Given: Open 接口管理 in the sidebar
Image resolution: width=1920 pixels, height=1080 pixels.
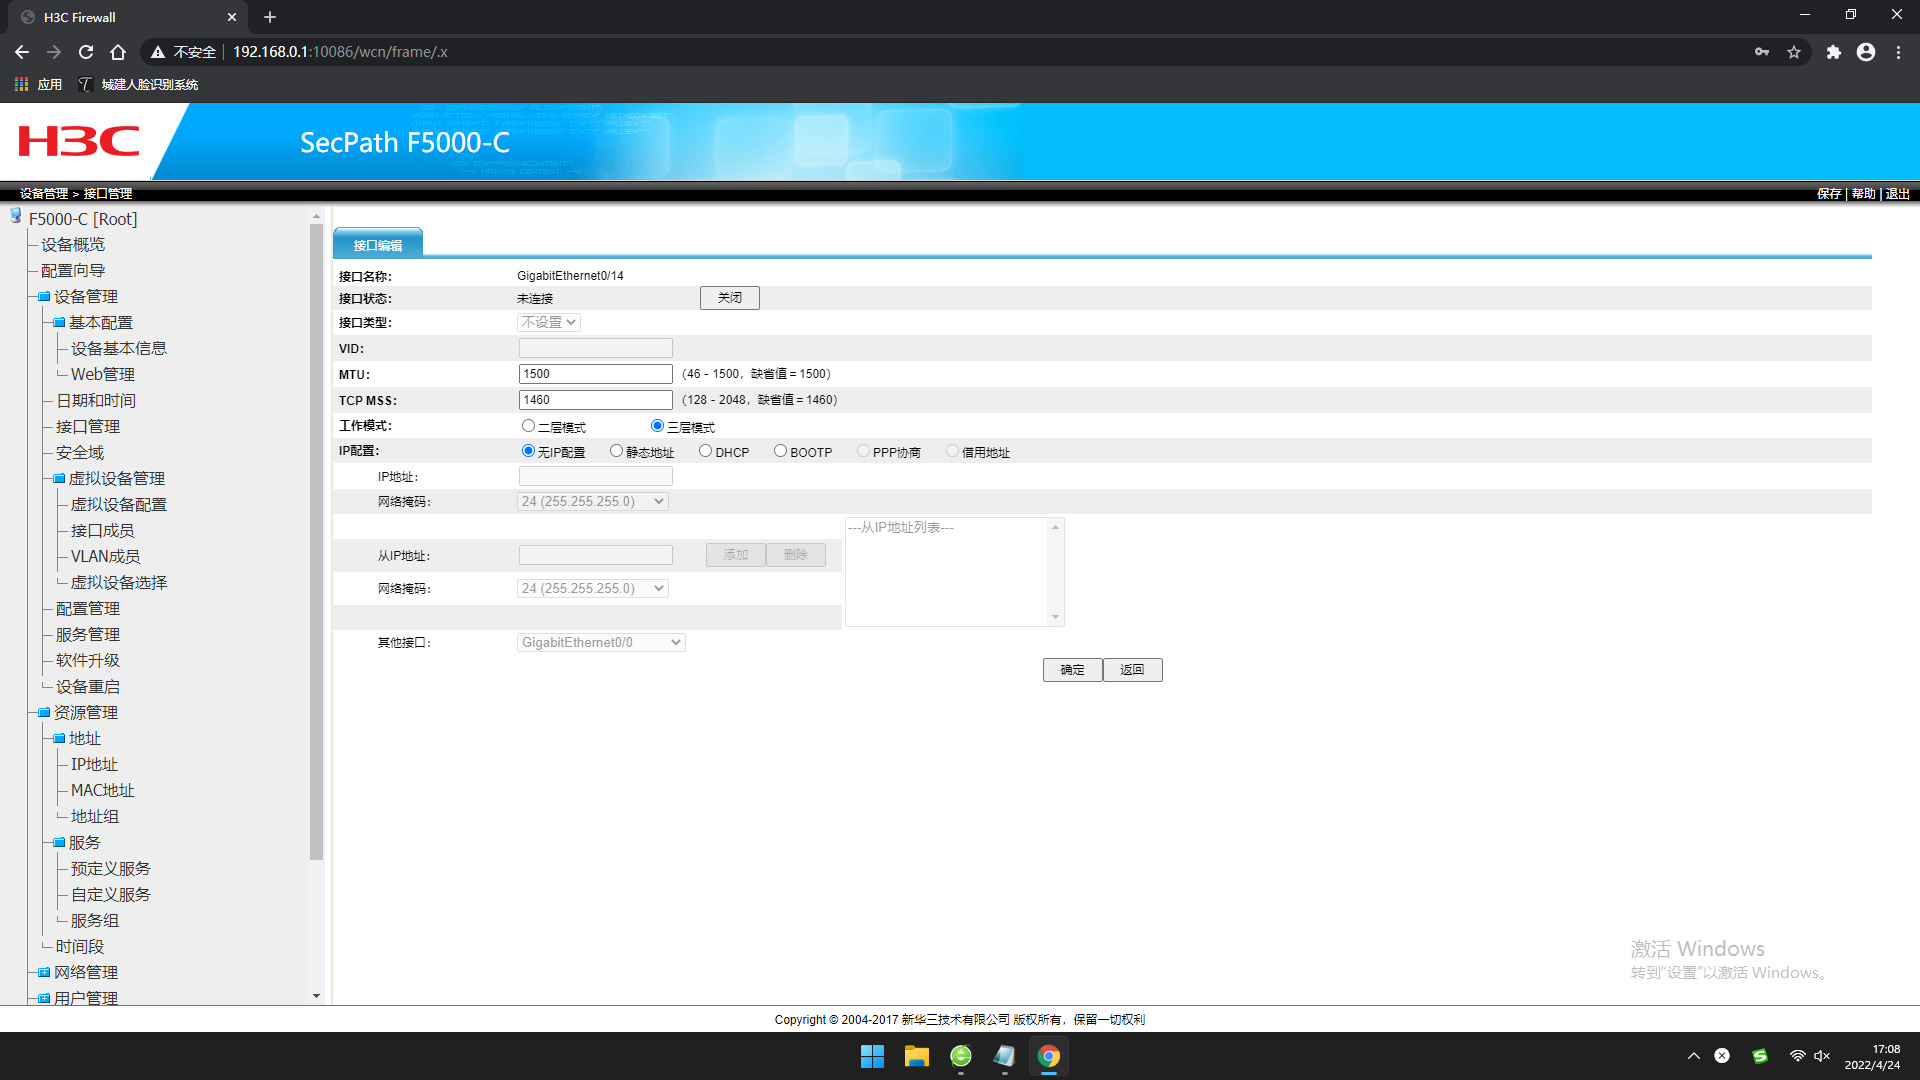Looking at the screenshot, I should pos(88,426).
